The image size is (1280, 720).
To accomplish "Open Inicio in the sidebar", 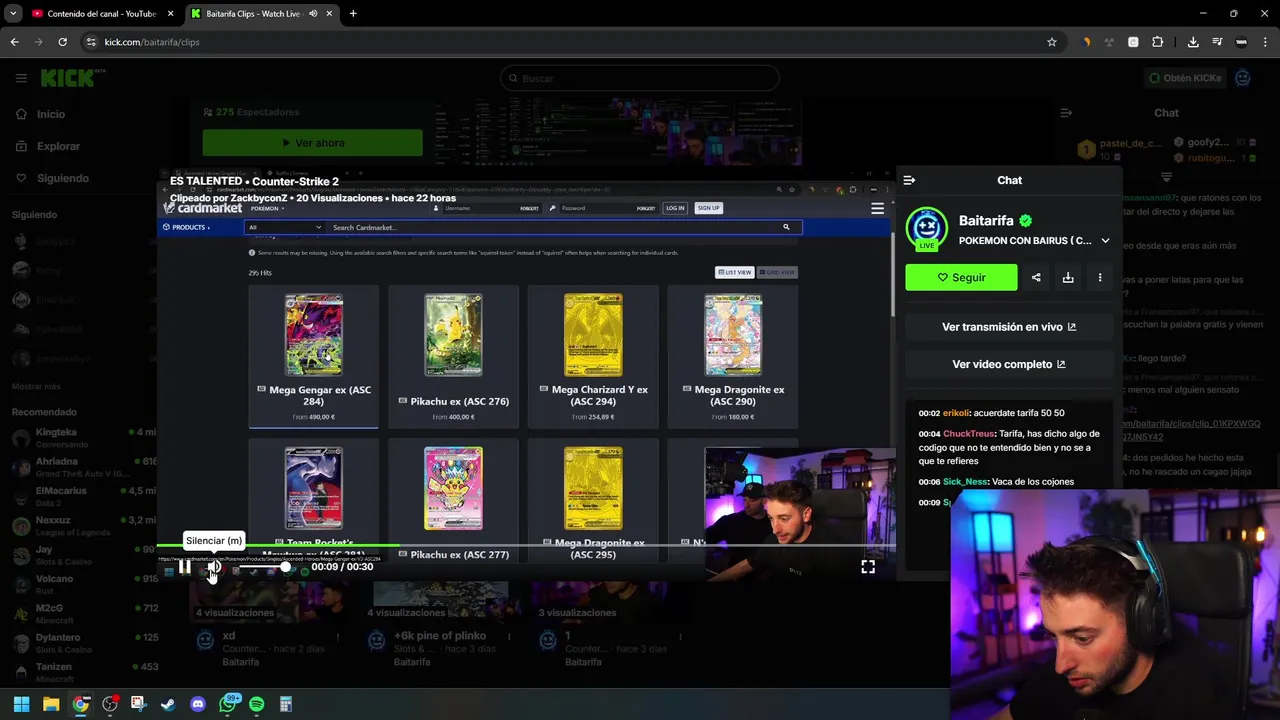I will point(41,114).
